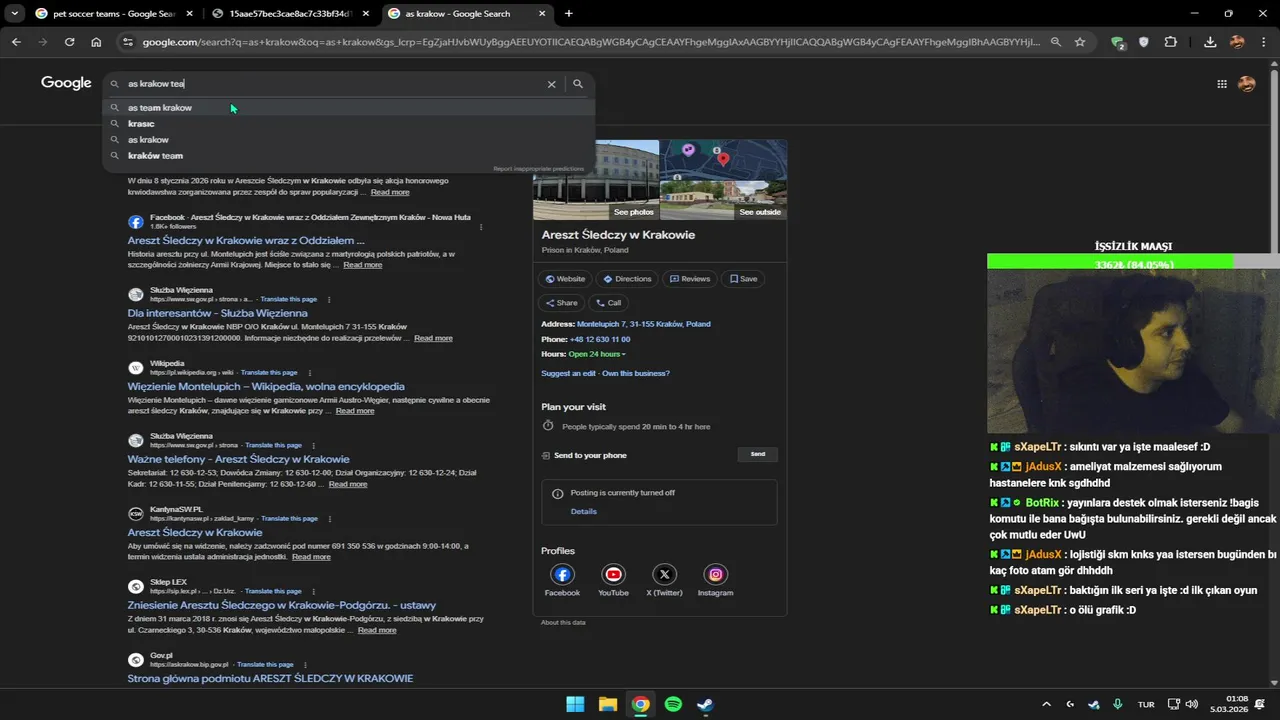The height and width of the screenshot is (720, 1280).
Task: Reload the current Google search page
Action: pyautogui.click(x=69, y=42)
